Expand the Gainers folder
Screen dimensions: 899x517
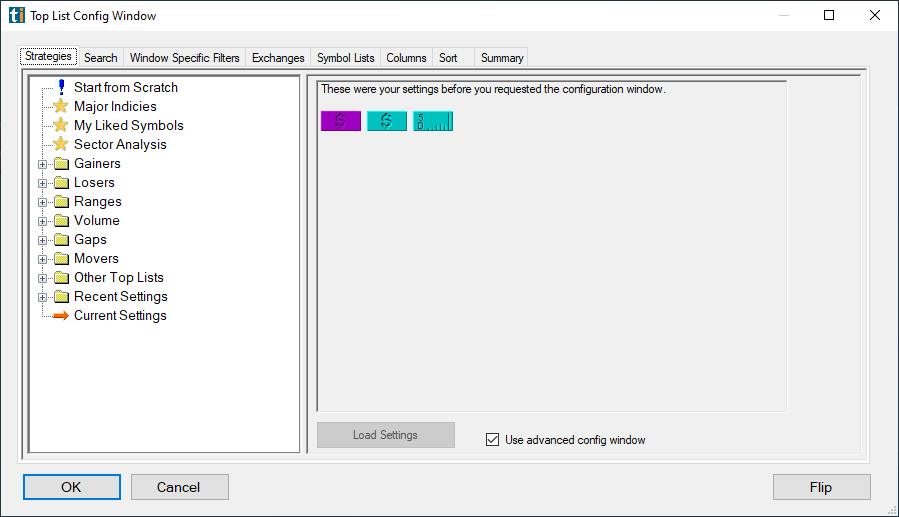coord(42,164)
